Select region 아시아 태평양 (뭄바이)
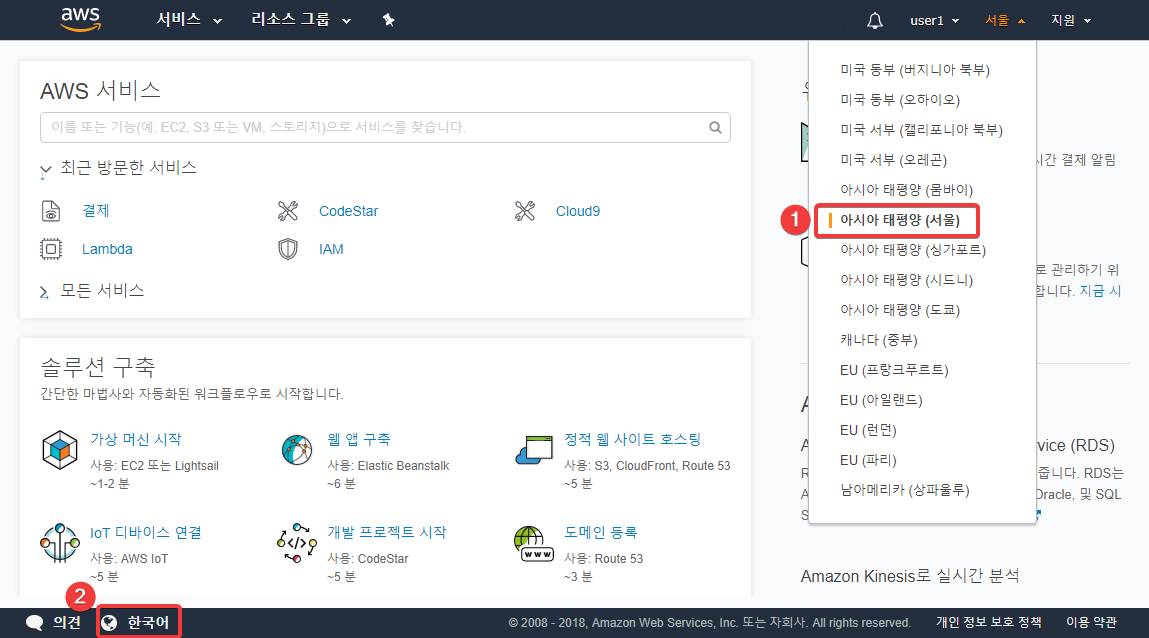The image size is (1149, 638). pos(906,190)
